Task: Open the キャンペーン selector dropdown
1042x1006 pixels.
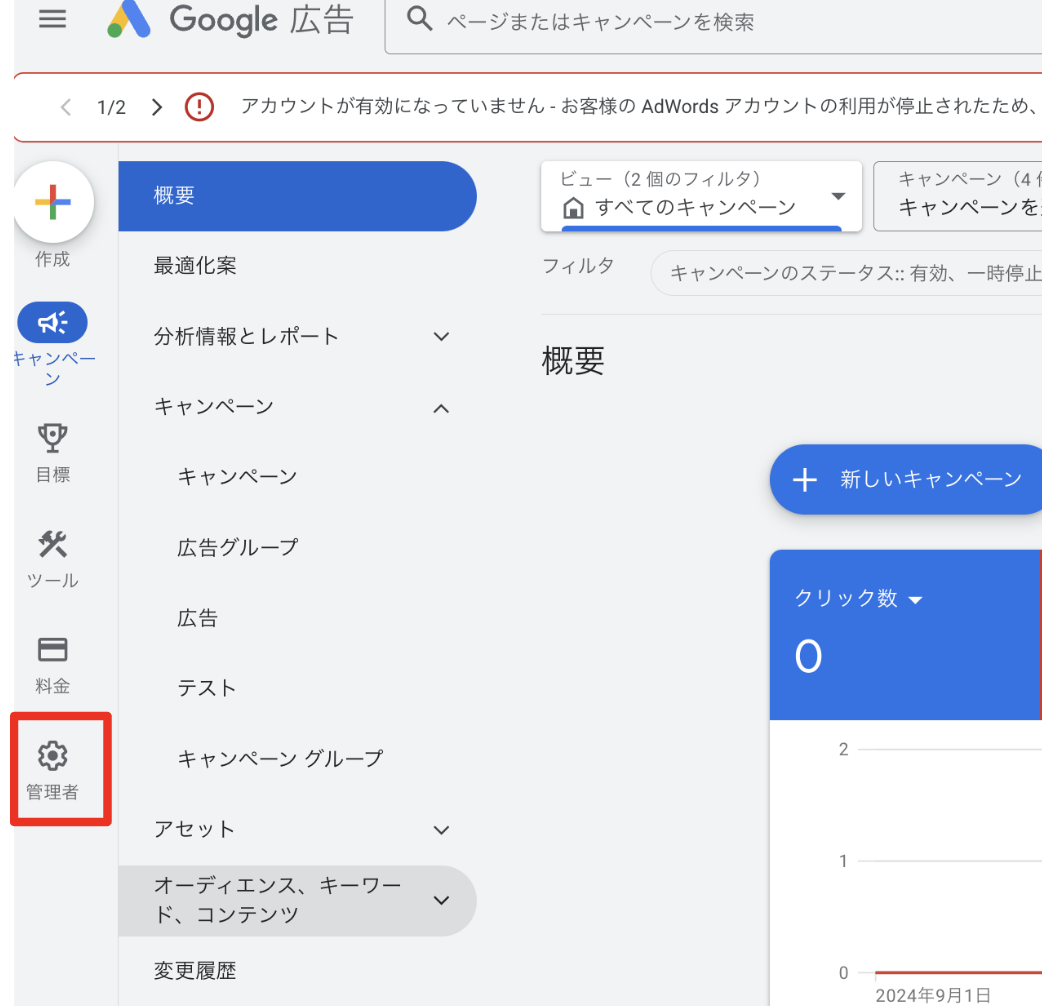Action: [x=958, y=196]
